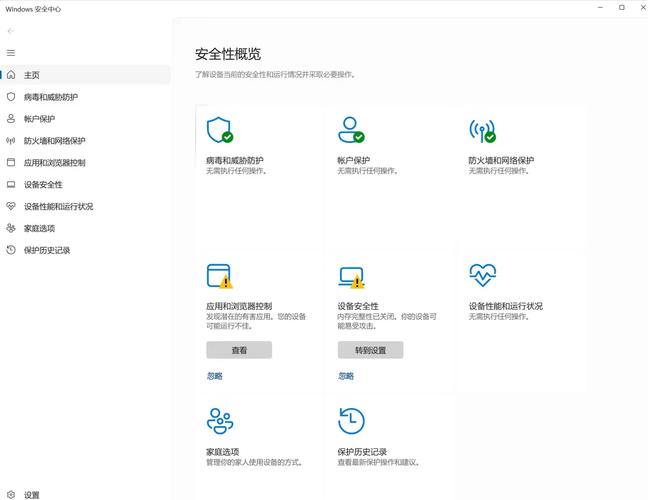Viewport: 648px width, 500px height.
Task: Click the Windows 安全中心 window title
Action: tap(33, 9)
